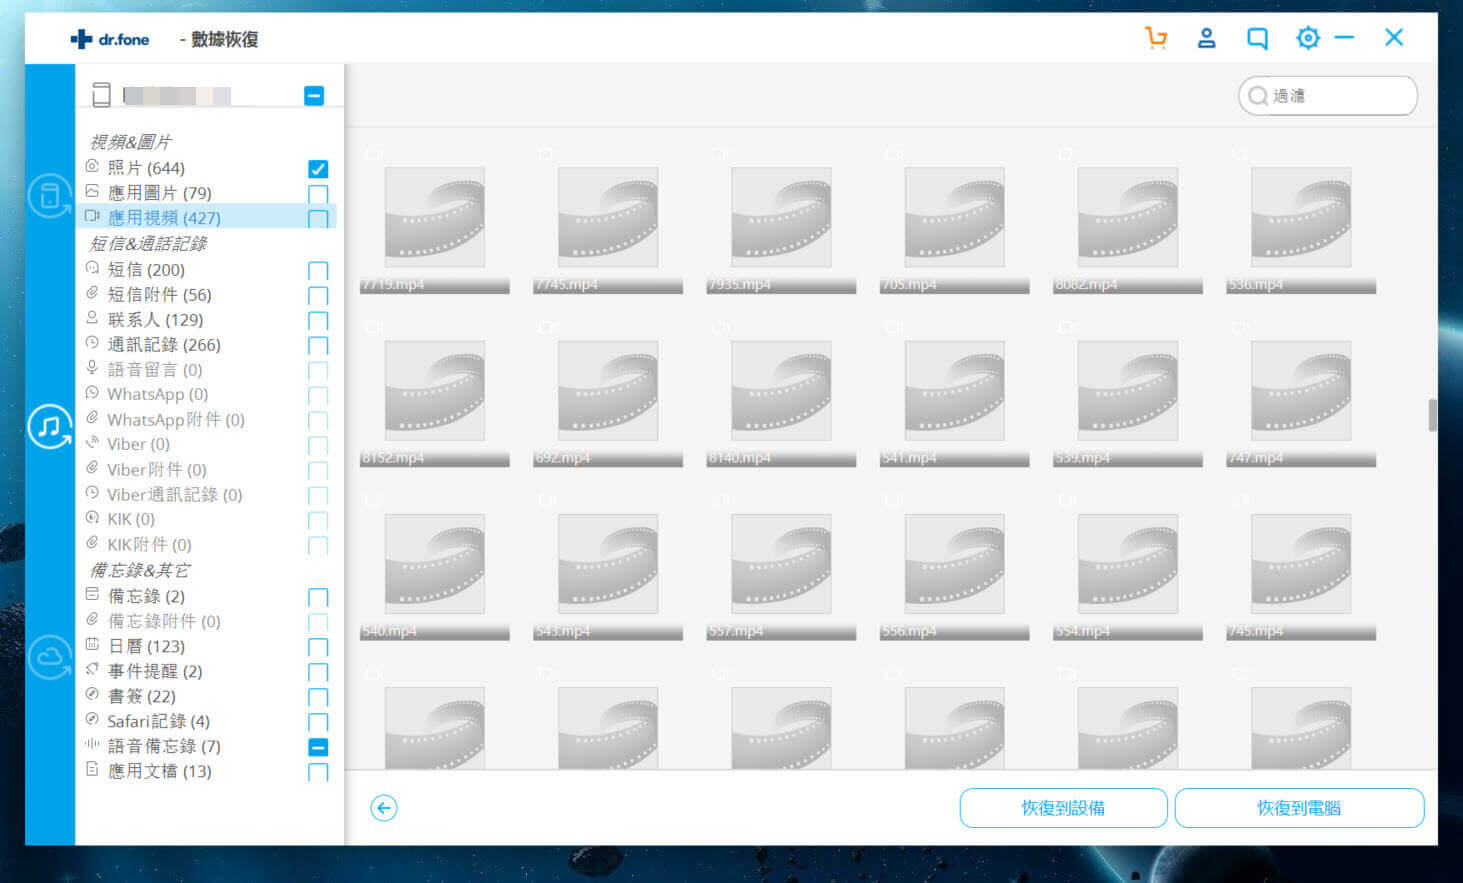
Task: Check the Safari記錄 (4) checkbox
Action: click(318, 723)
